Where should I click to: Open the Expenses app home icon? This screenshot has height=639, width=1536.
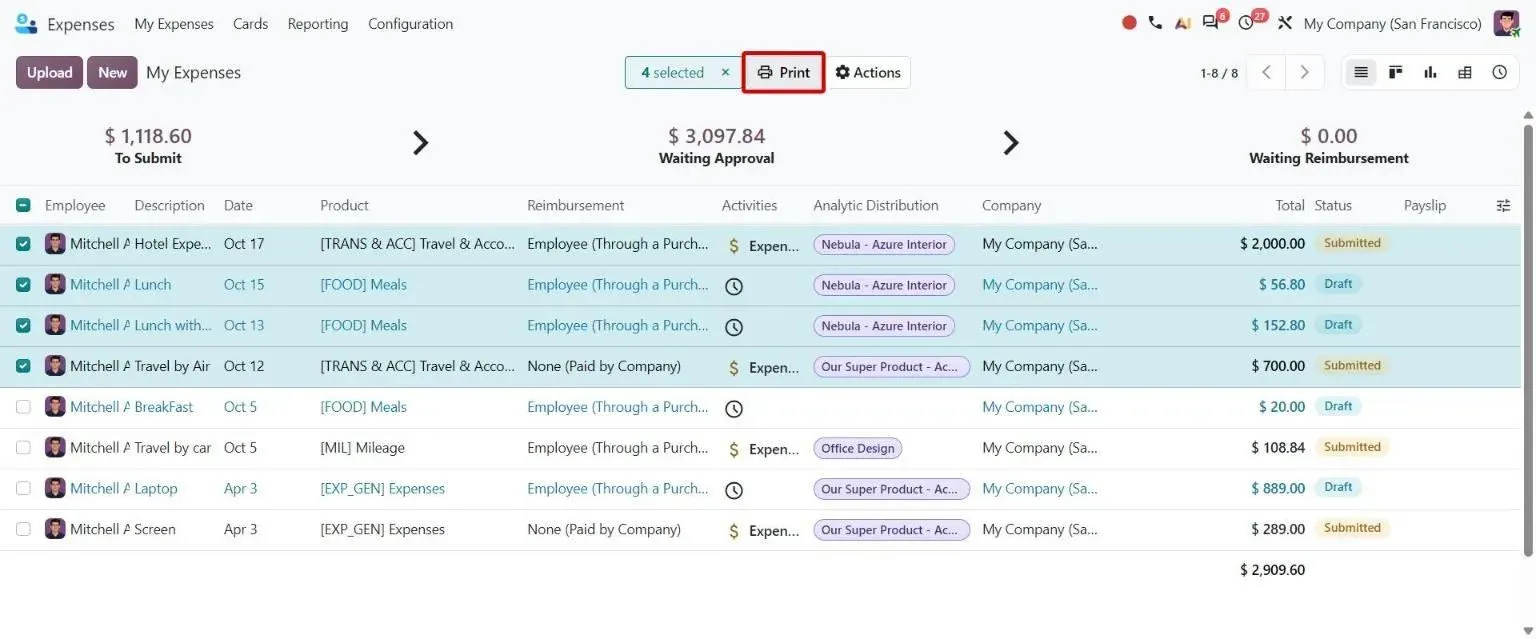pyautogui.click(x=26, y=23)
